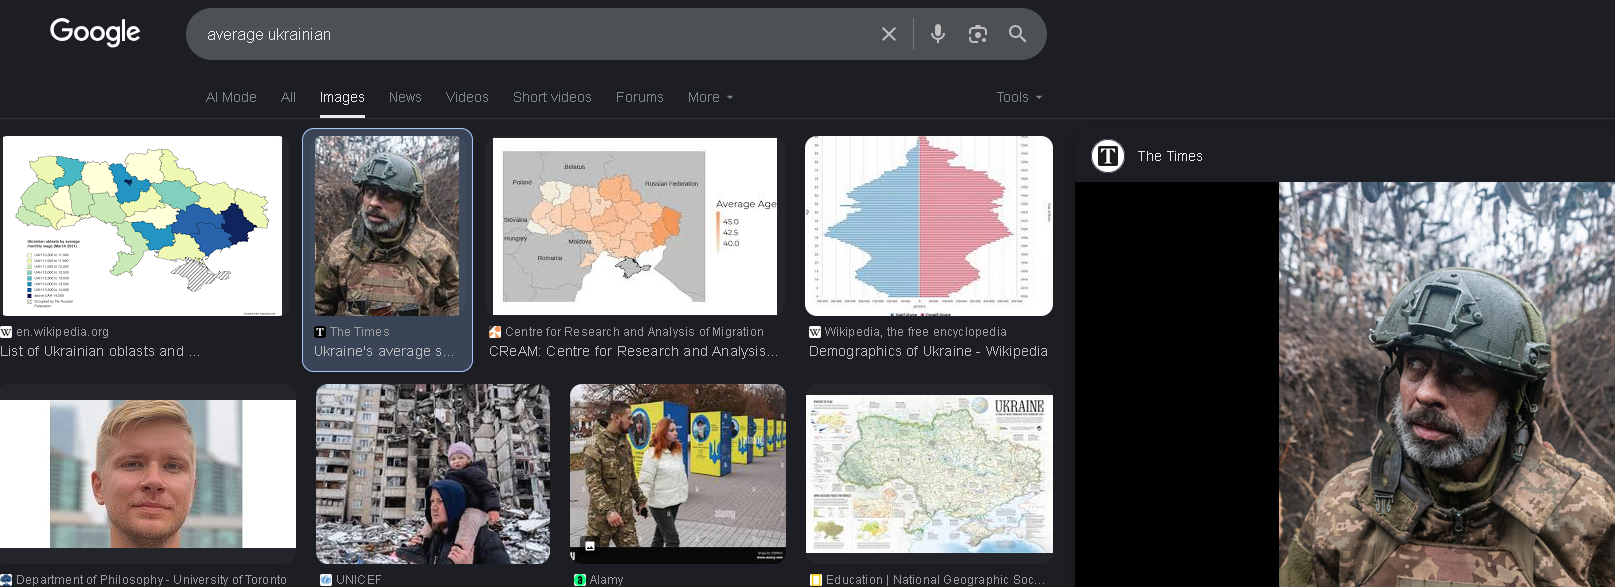This screenshot has width=1615, height=587.
Task: Open National Geographic Ukraine map thumbnail
Action: coord(929,474)
